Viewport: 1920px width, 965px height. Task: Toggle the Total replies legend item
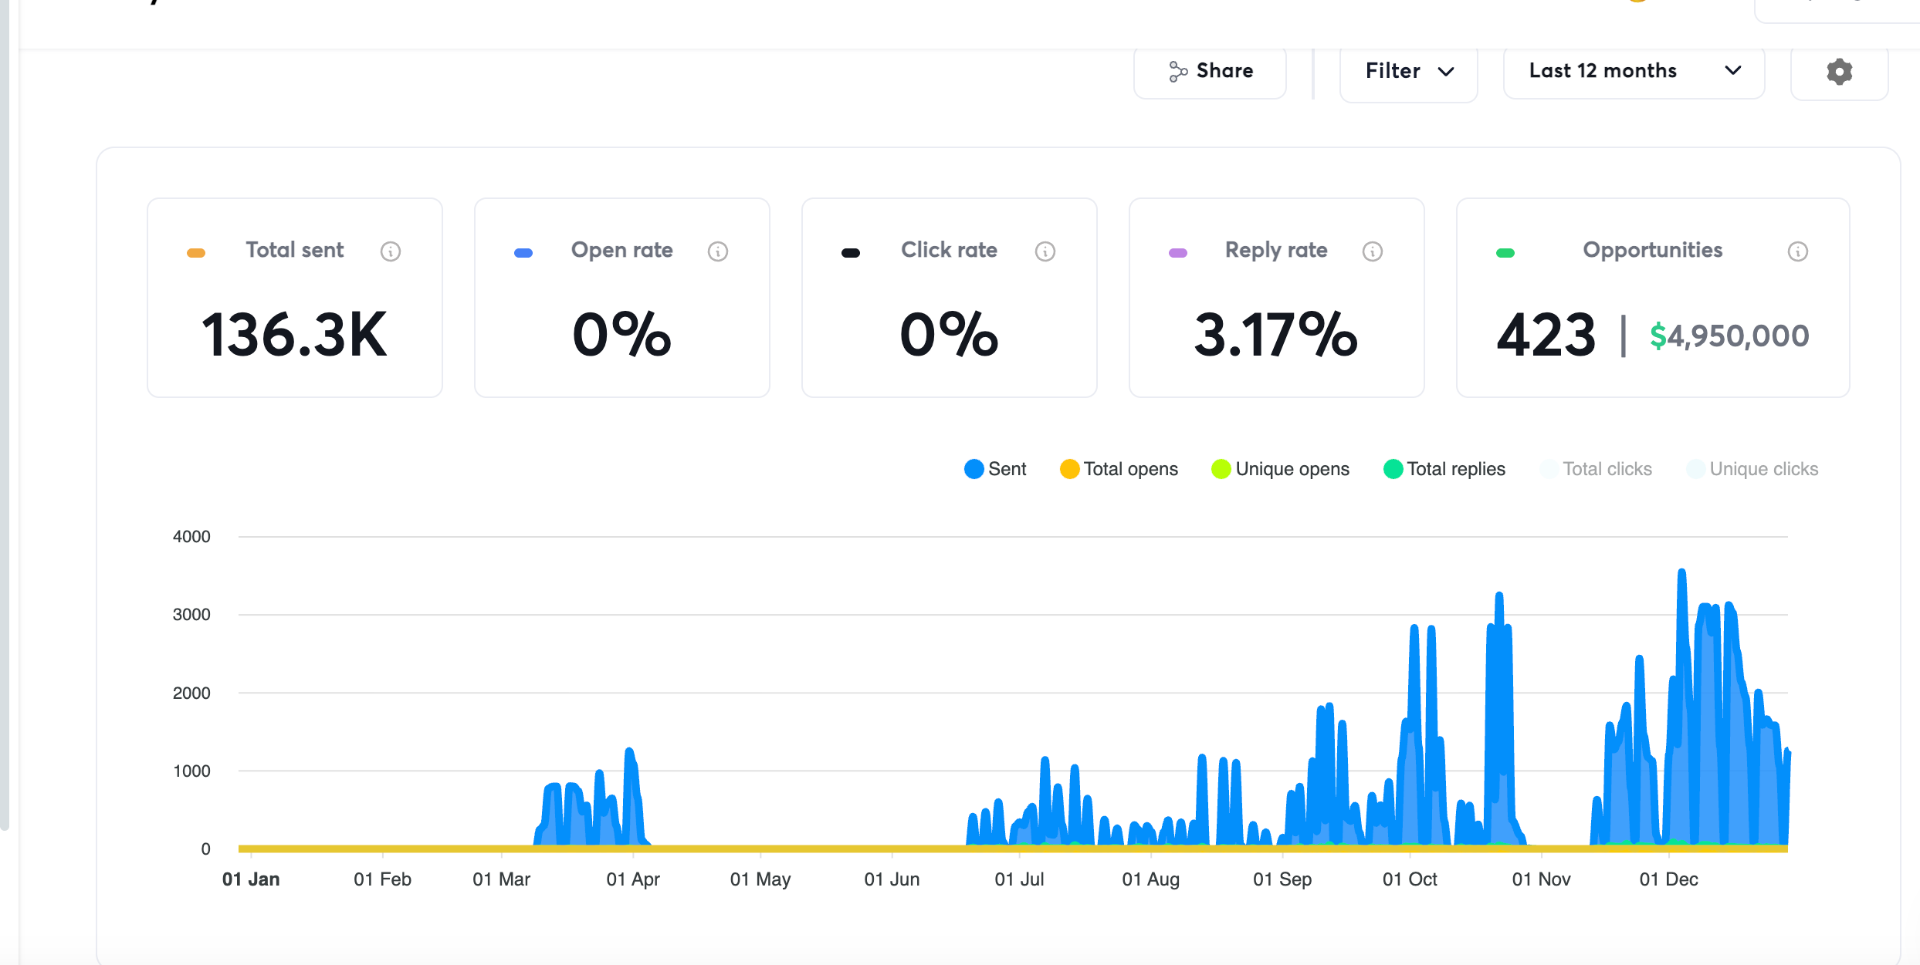click(1444, 469)
